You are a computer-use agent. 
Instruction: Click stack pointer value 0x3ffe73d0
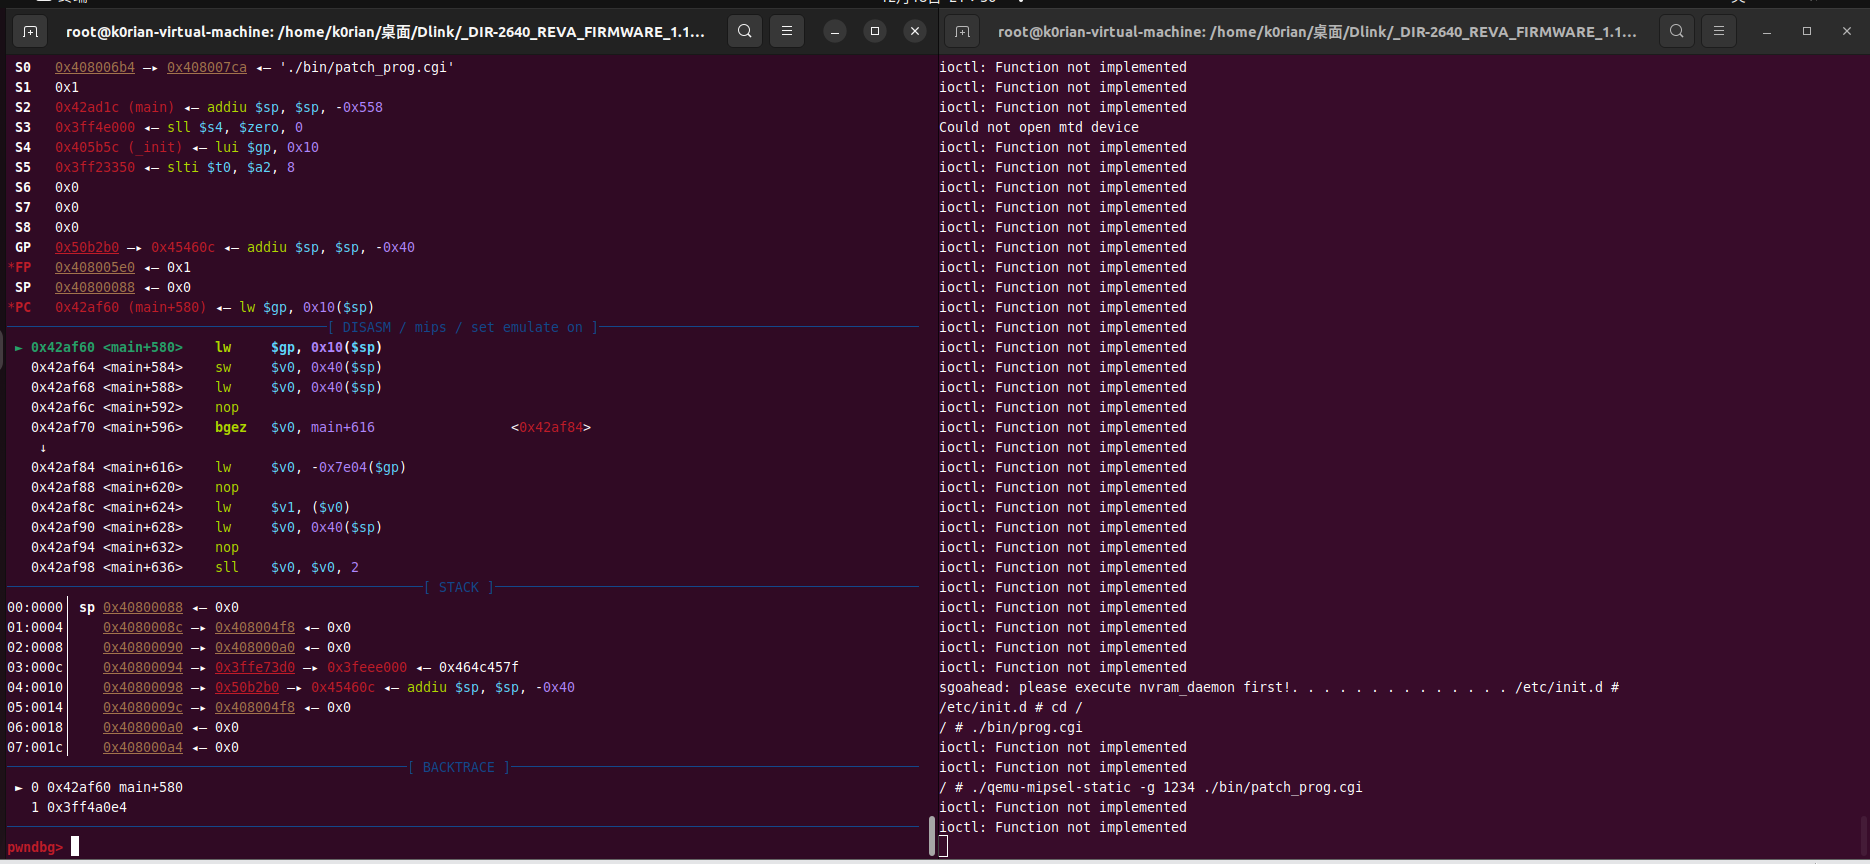point(255,667)
